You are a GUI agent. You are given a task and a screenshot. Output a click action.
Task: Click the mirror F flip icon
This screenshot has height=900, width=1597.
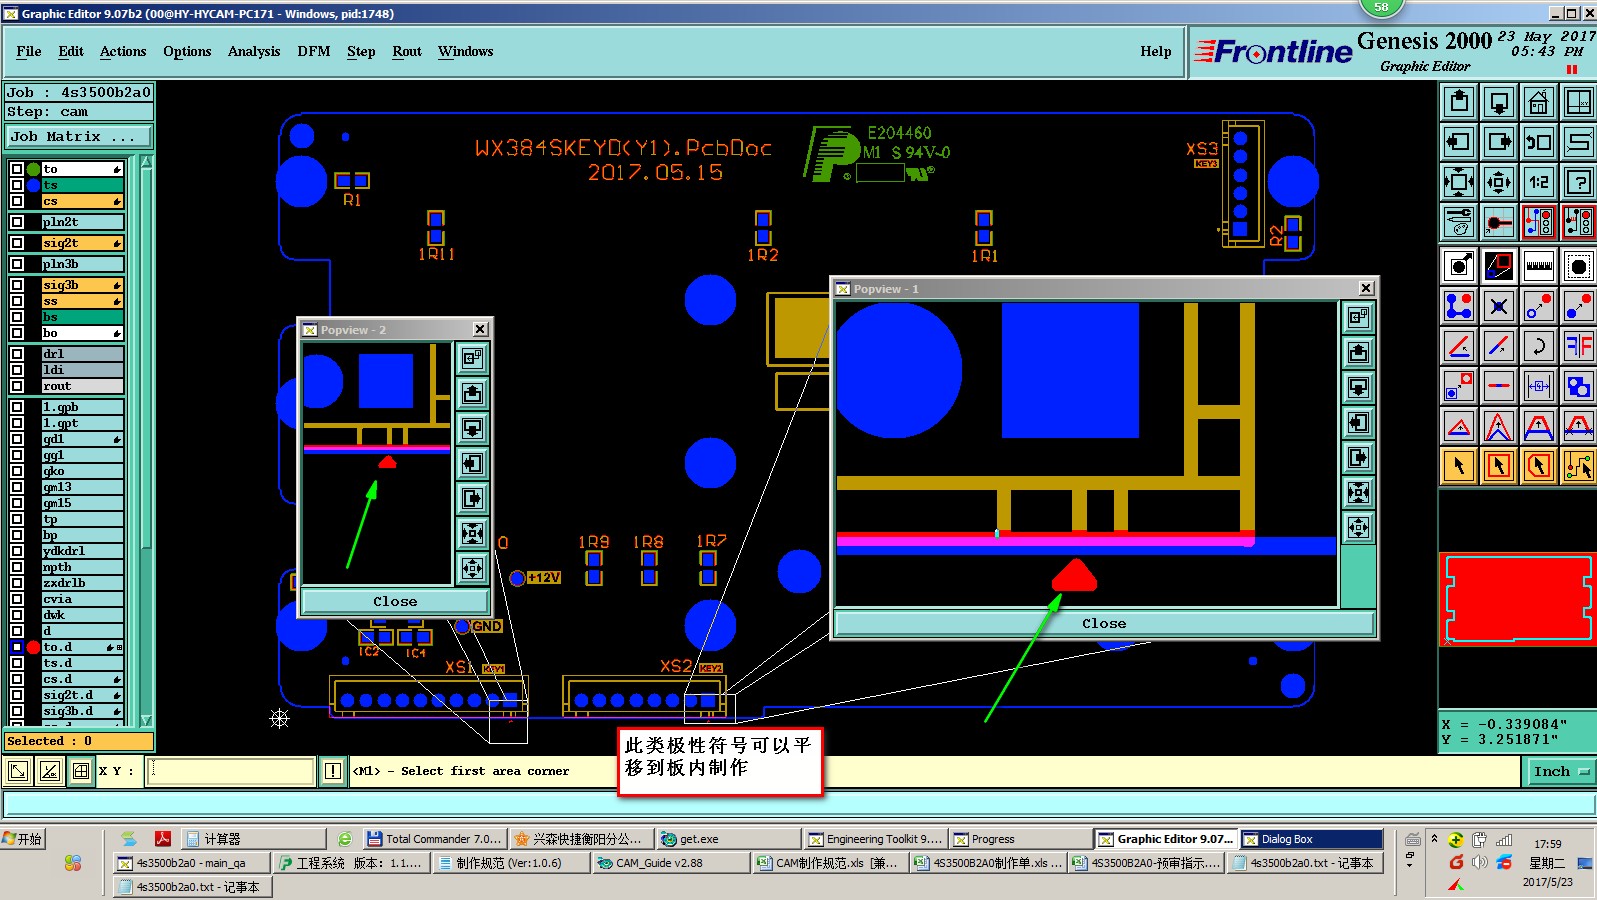click(1579, 346)
